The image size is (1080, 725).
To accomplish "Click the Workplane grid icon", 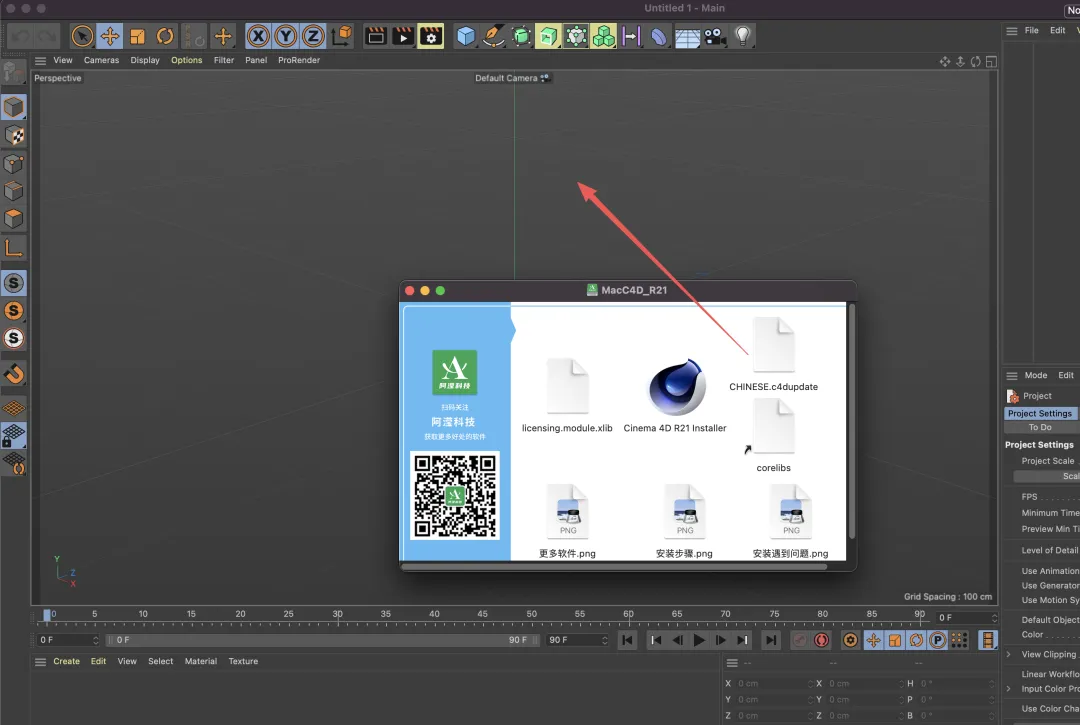I will 14,408.
